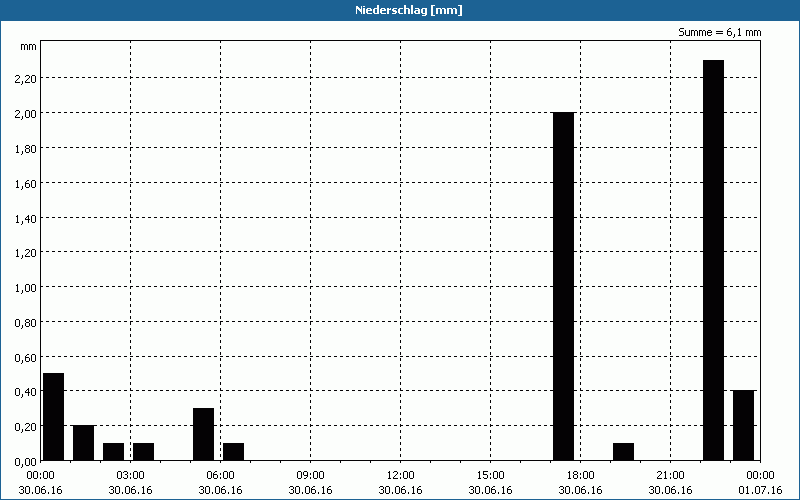Click the 'Summe = 6,1 mm' total label
The width and height of the screenshot is (800, 500).
click(x=719, y=32)
